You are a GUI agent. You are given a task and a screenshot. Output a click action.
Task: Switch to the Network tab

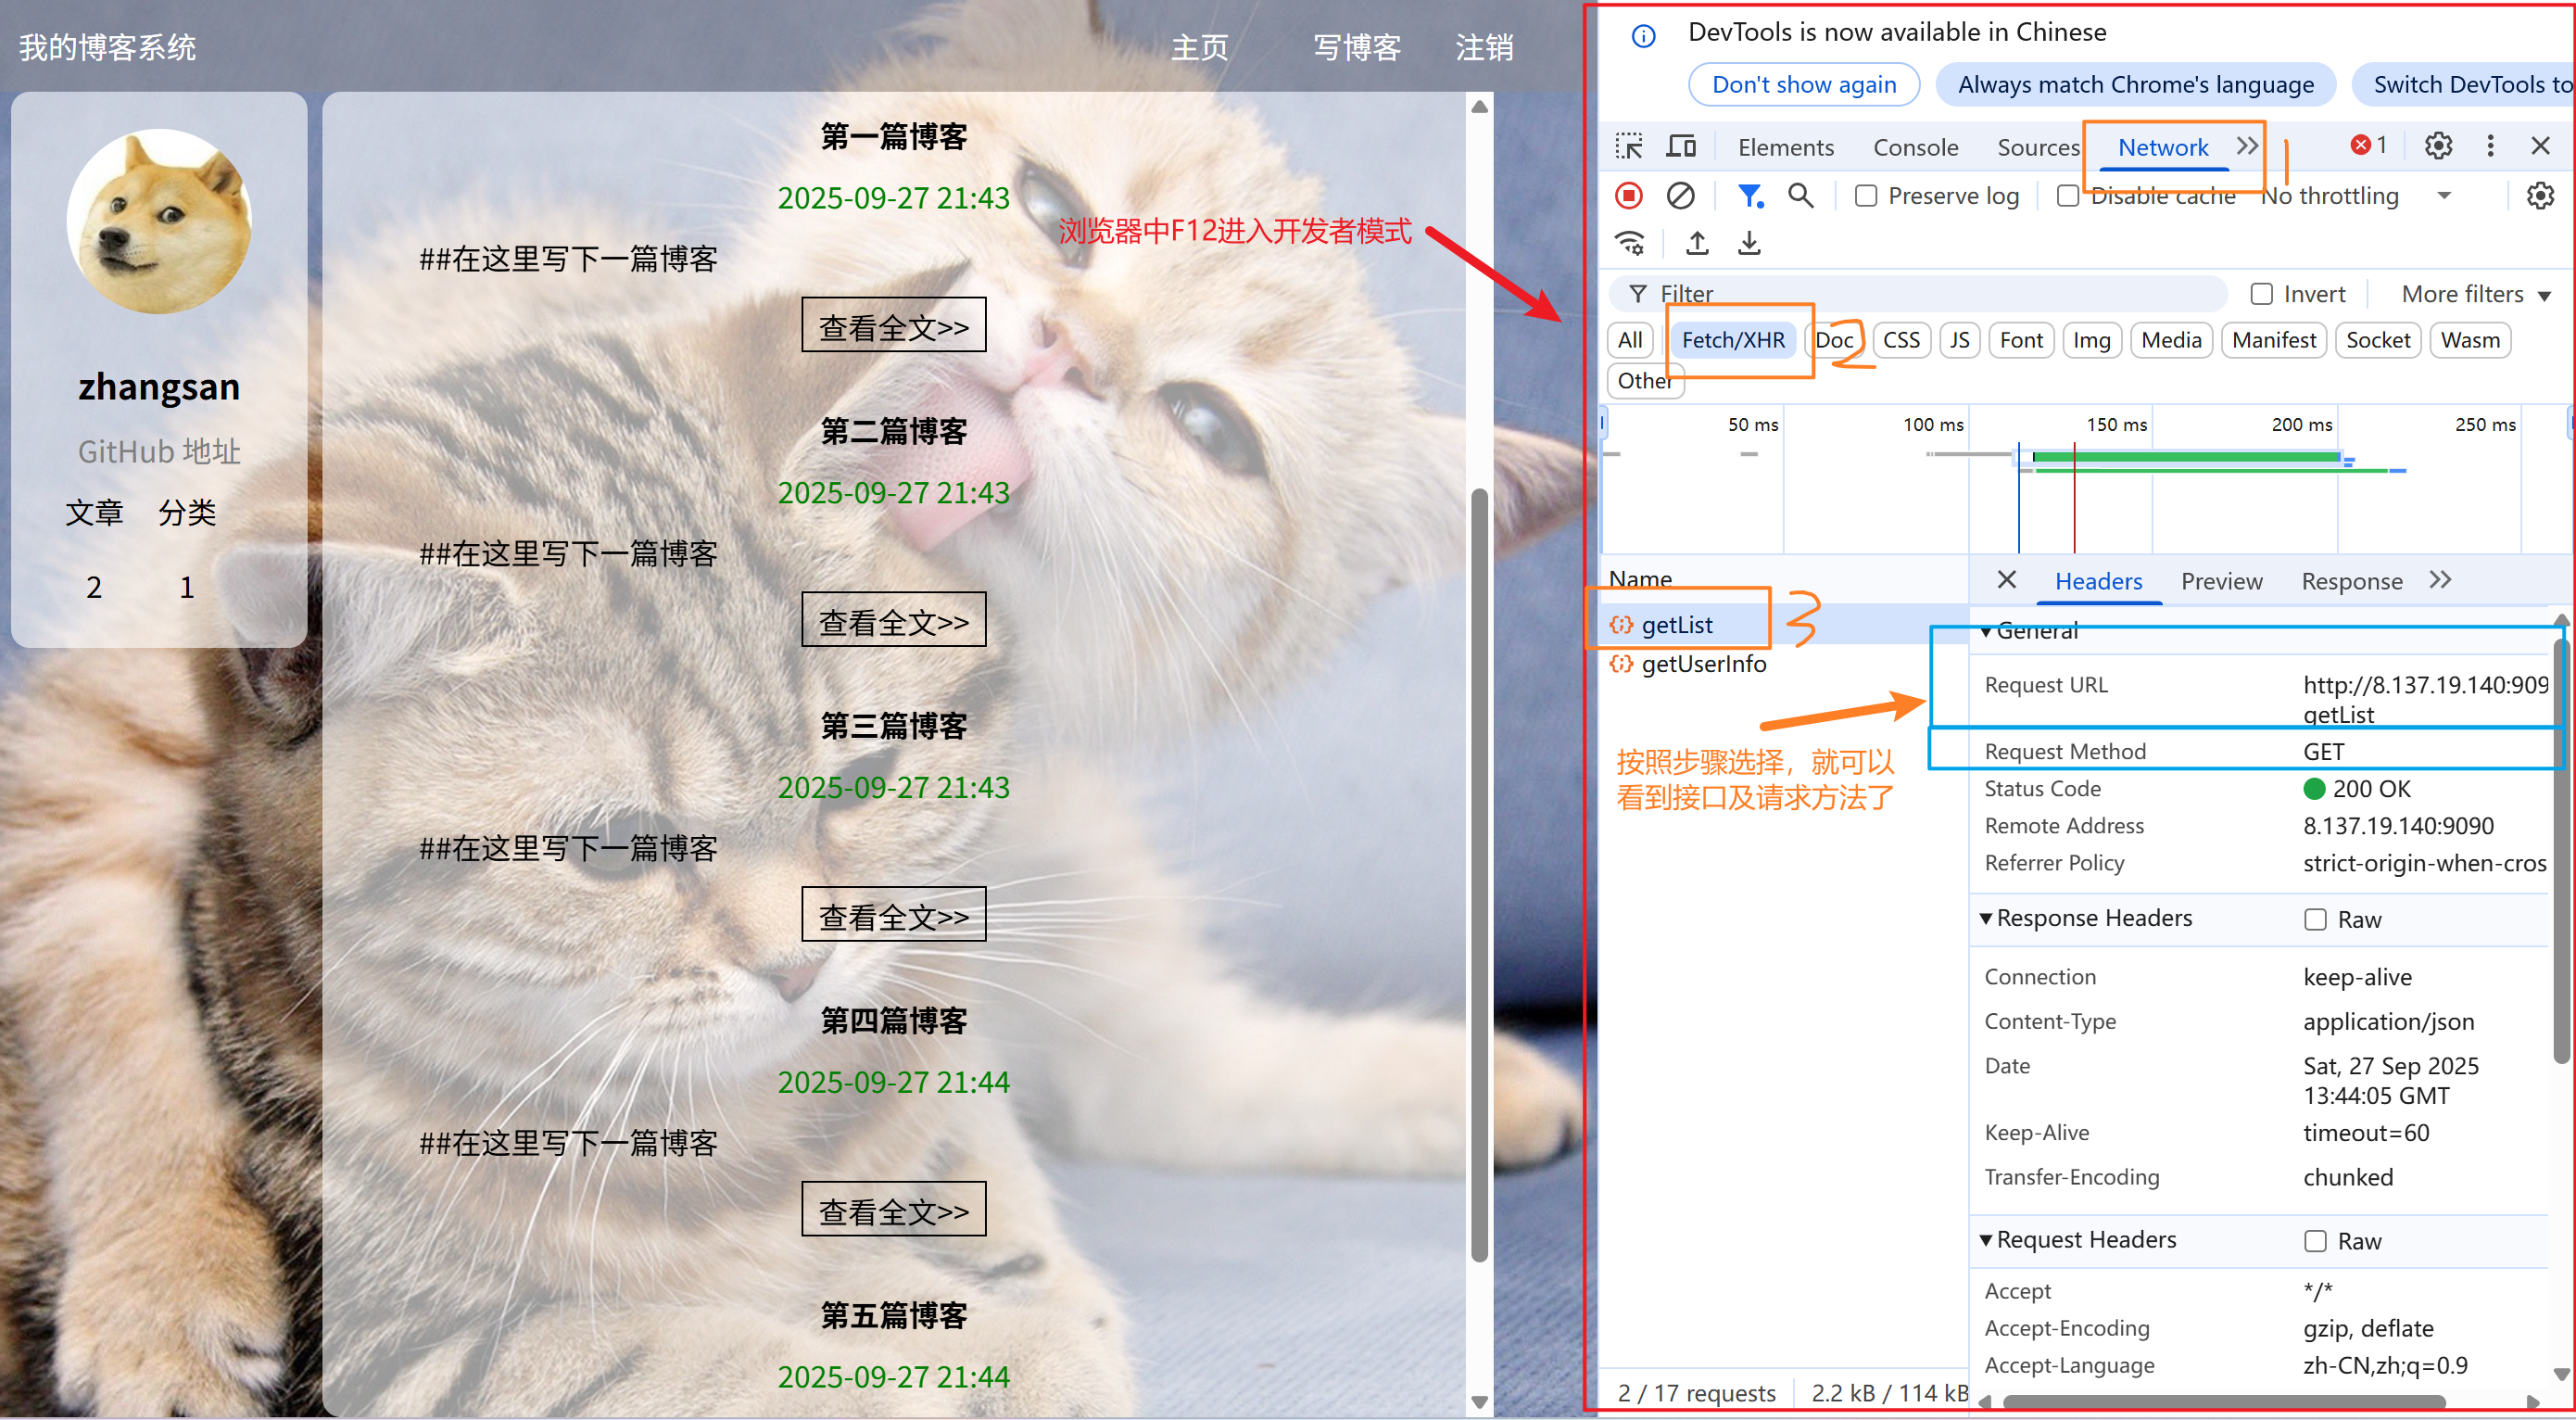click(2162, 147)
